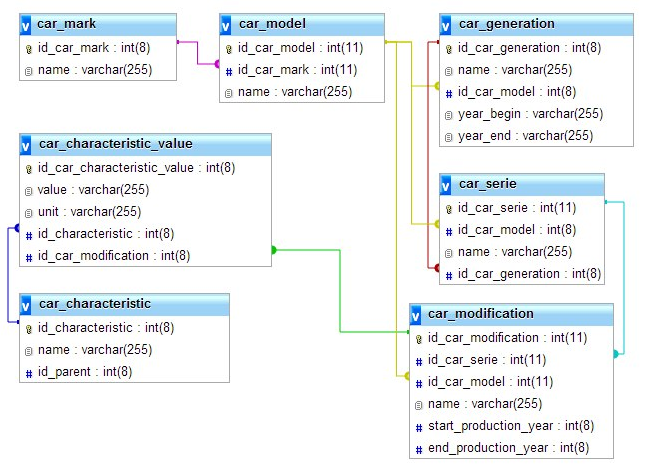The width and height of the screenshot is (647, 474).
Task: Click the car_characteristic_value table's V icon
Action: click(x=27, y=144)
